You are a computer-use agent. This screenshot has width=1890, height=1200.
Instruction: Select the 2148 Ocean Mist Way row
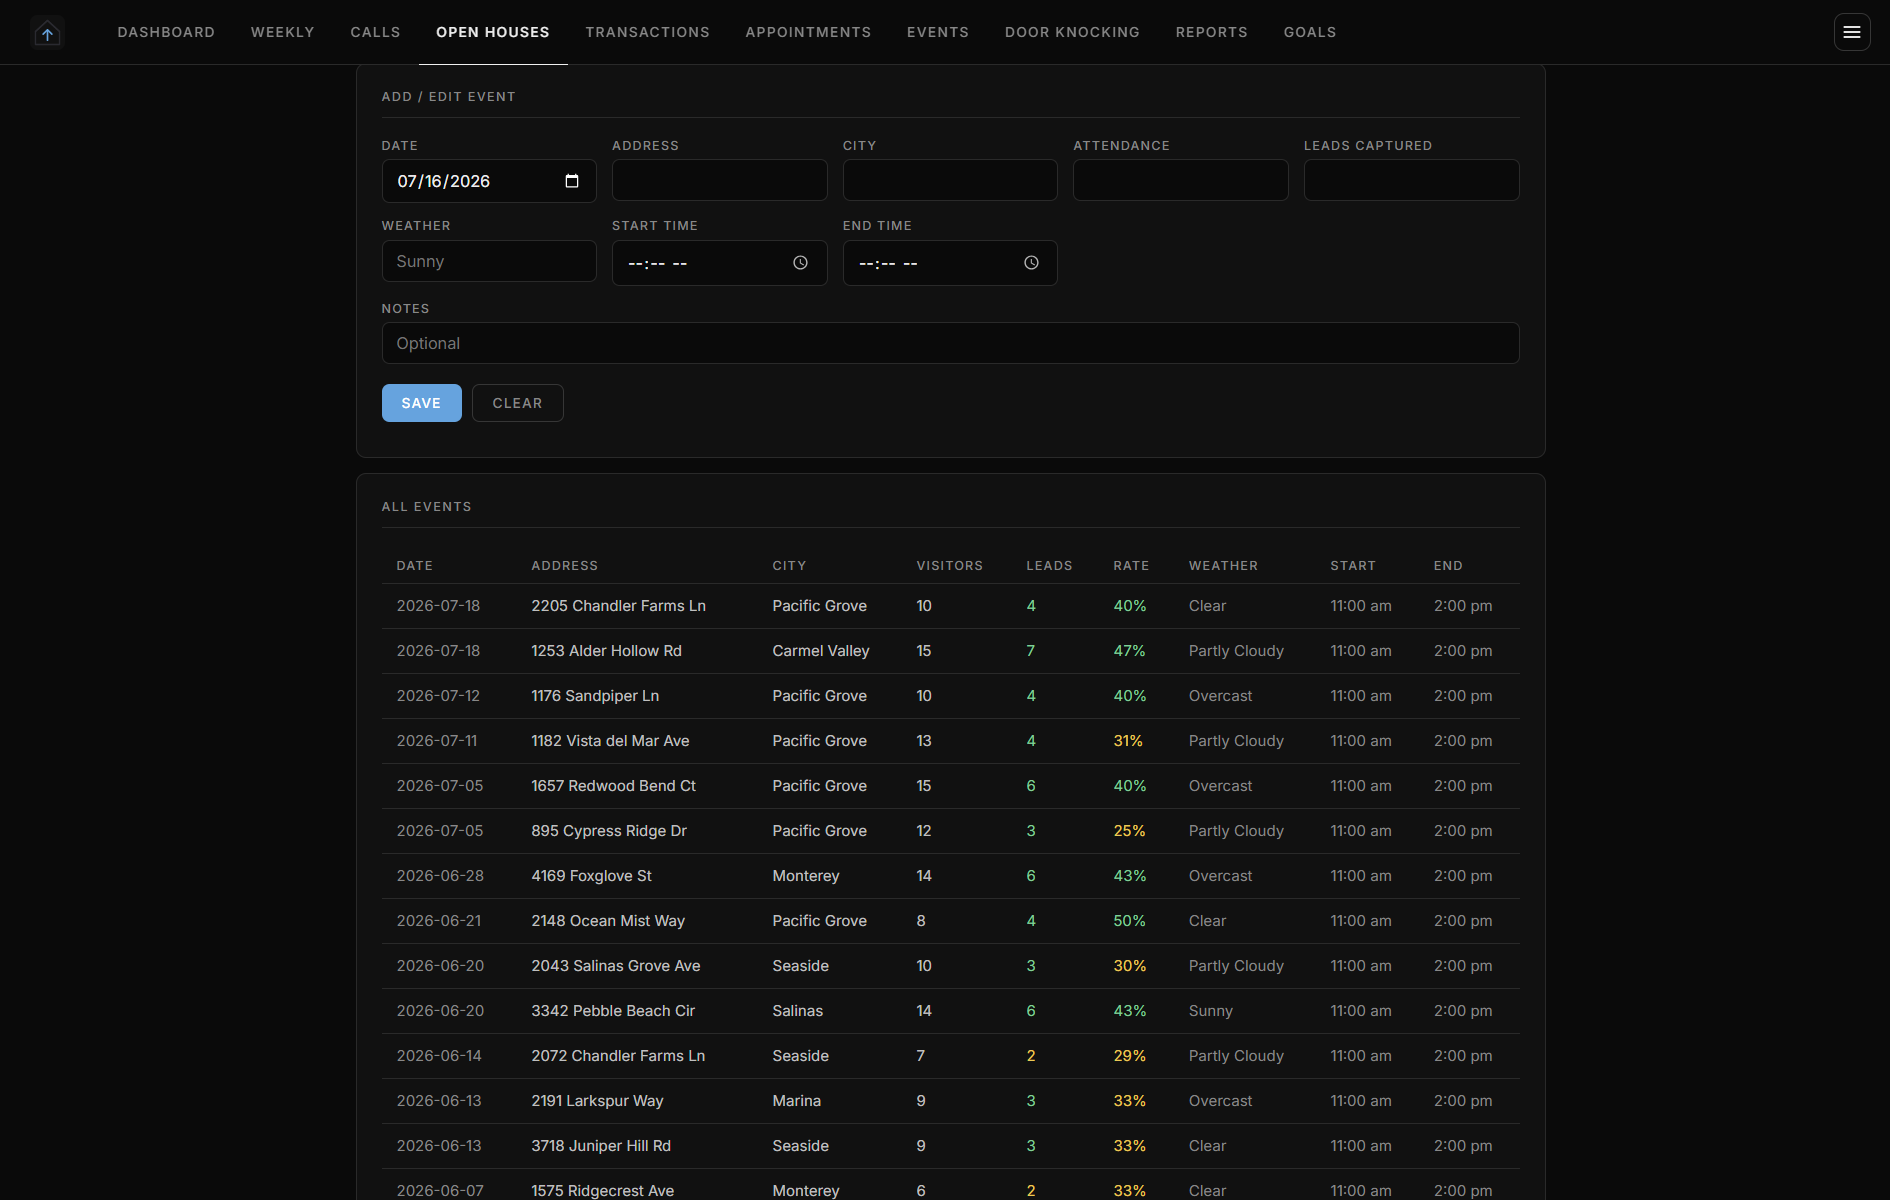[950, 921]
